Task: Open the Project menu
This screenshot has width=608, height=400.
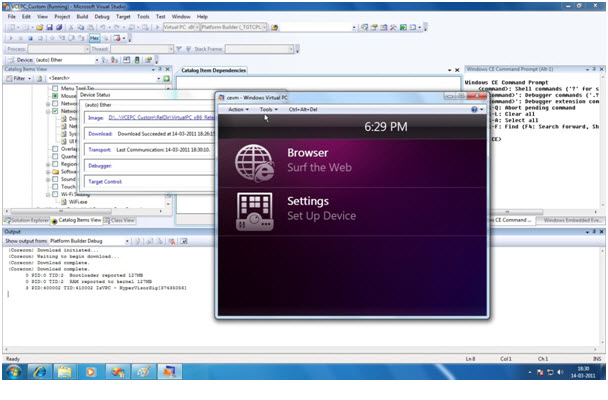Action: pos(62,17)
